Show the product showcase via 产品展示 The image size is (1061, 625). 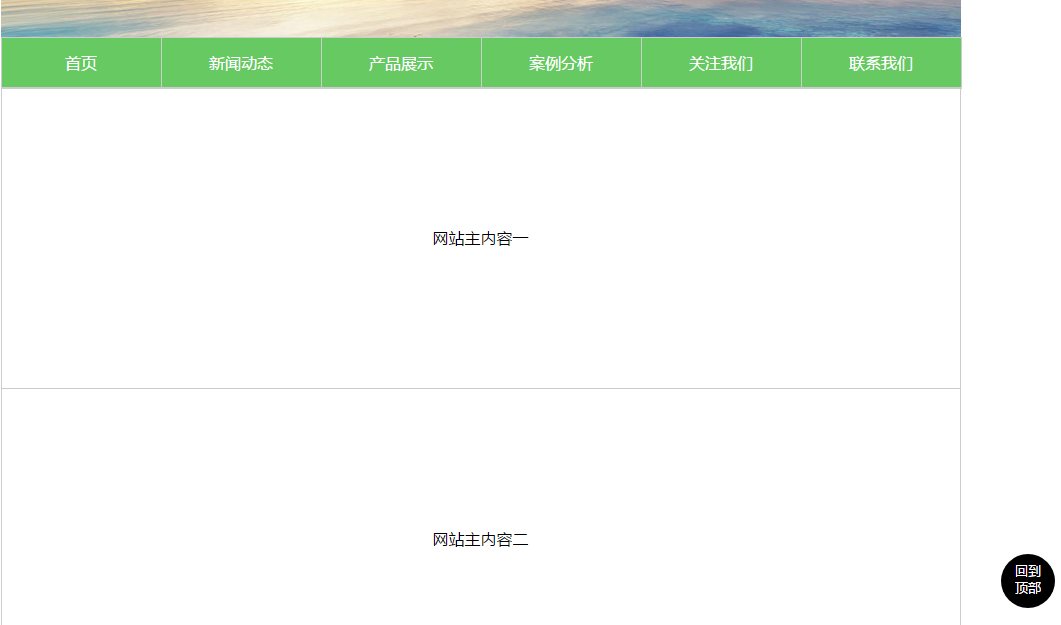401,64
